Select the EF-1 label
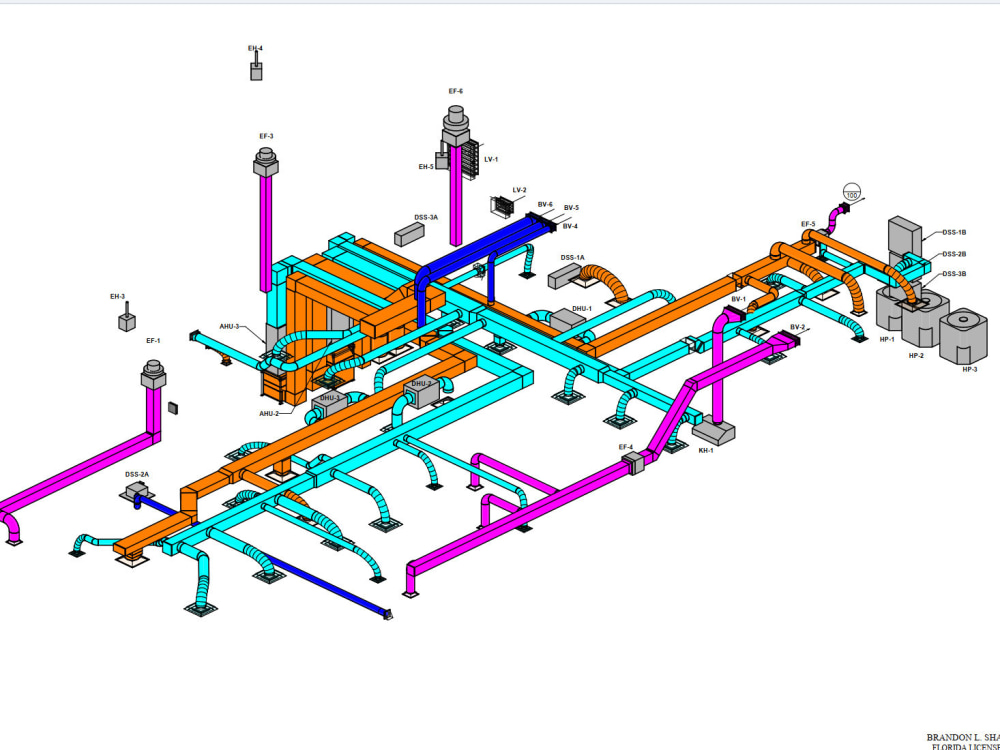 coord(153,341)
